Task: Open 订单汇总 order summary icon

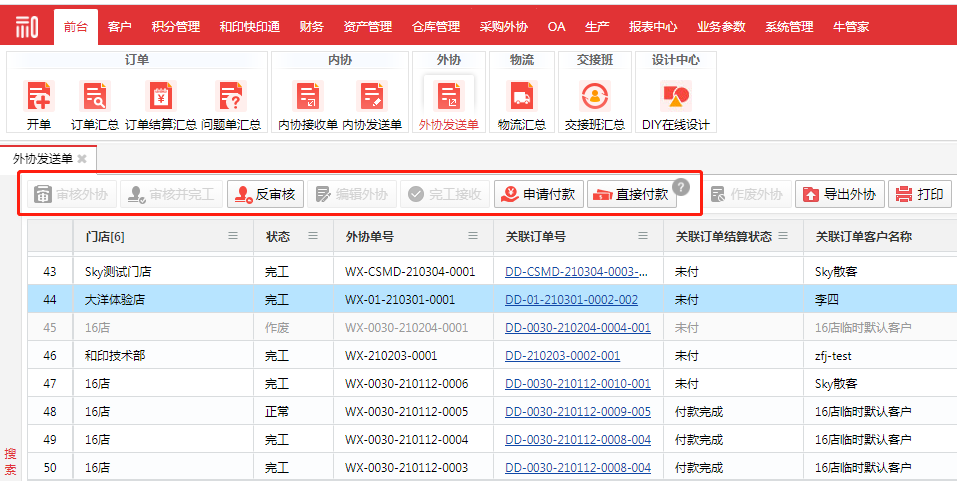Action: (95, 97)
